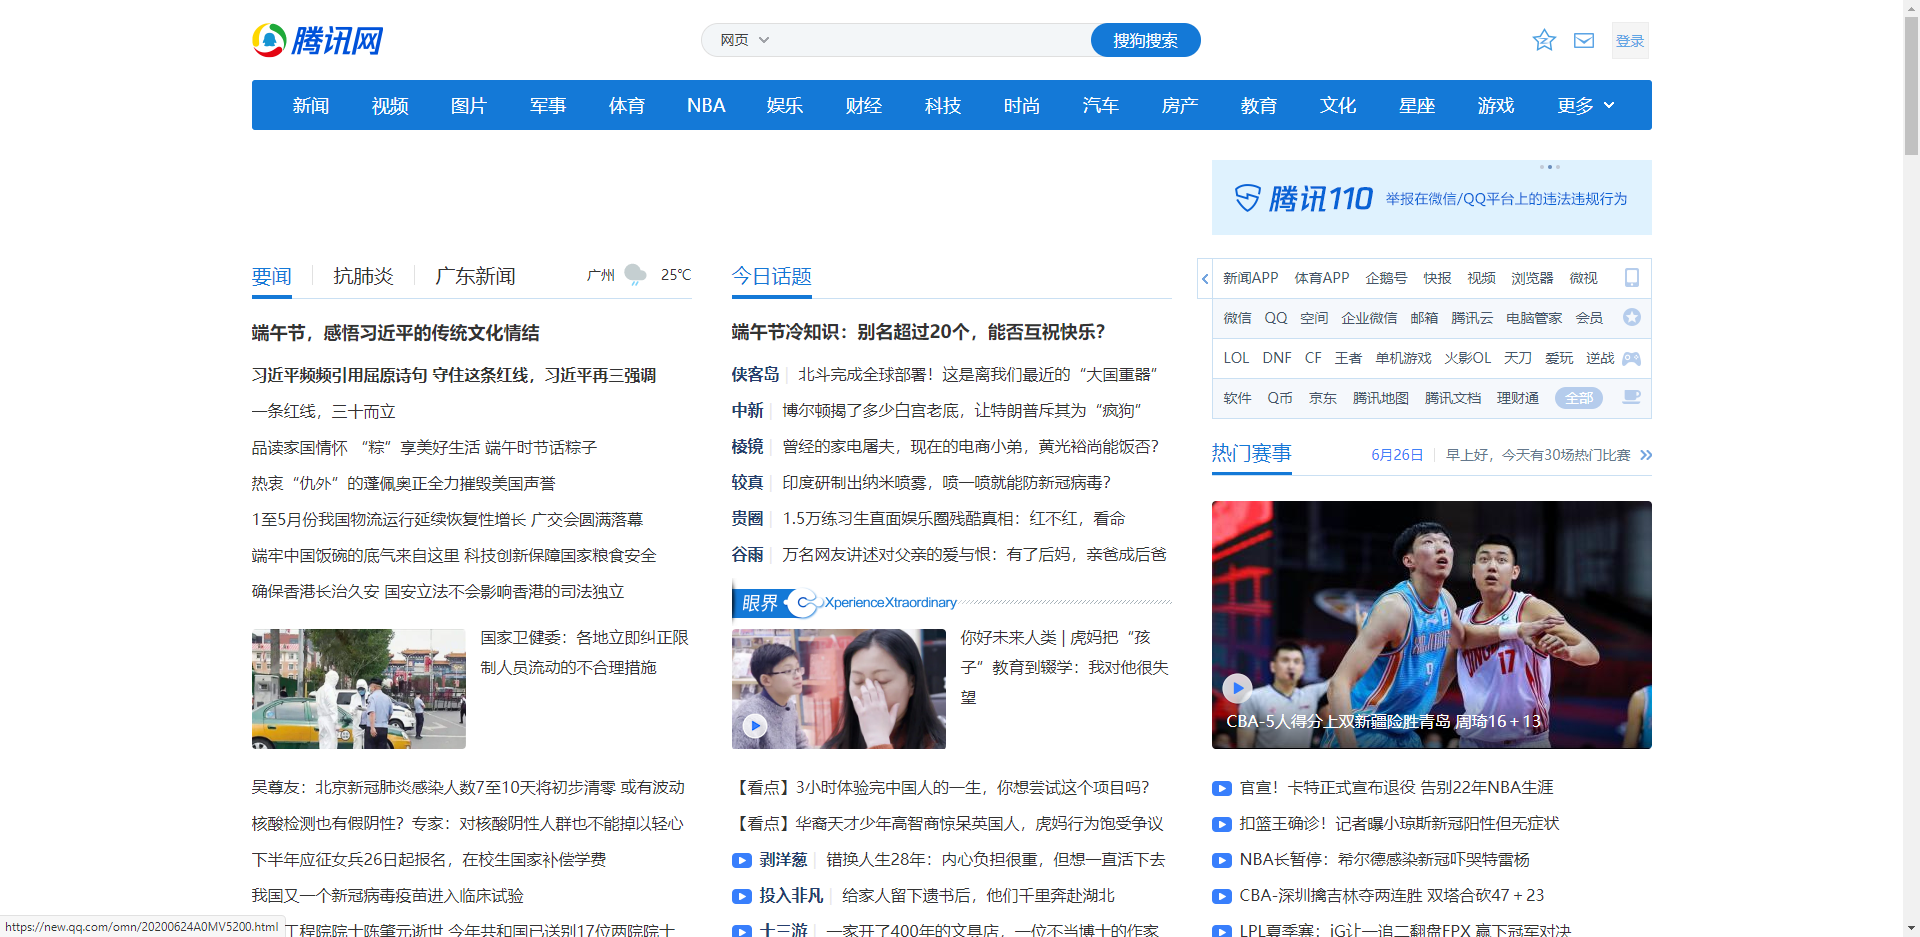Viewport: 1920px width, 937px height.
Task: Open headline 端午节冷知识 about 别名
Action: coord(919,332)
